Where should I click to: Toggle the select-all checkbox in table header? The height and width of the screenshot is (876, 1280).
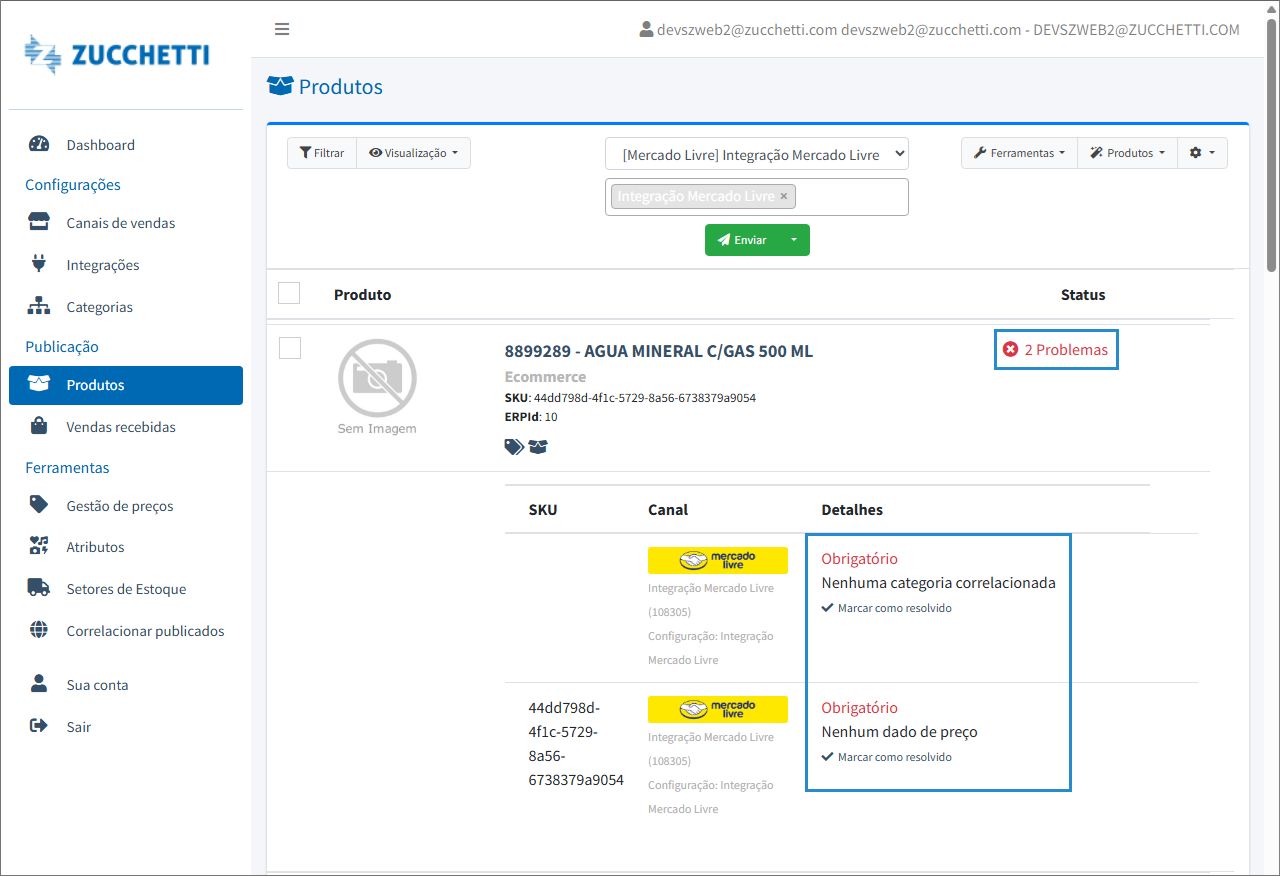click(289, 293)
